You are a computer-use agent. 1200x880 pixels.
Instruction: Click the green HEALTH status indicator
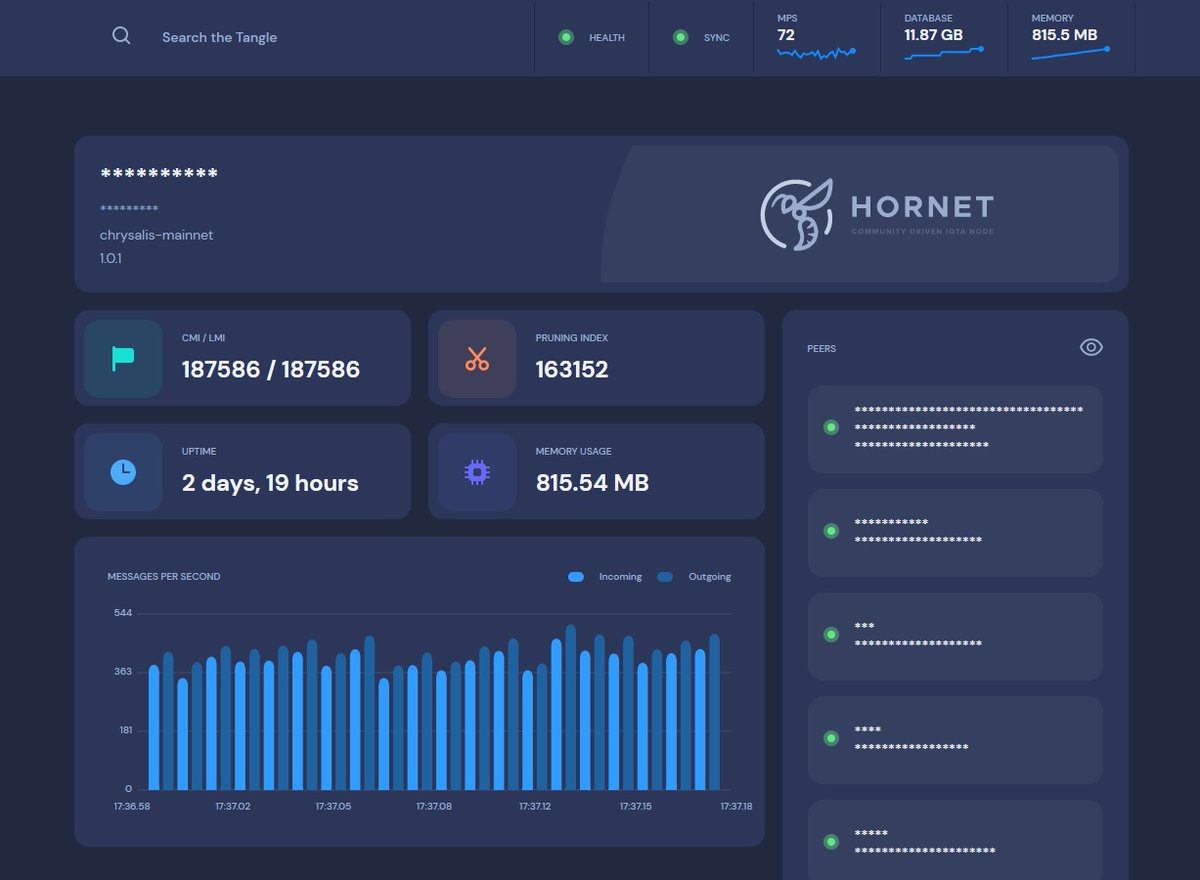[x=566, y=37]
